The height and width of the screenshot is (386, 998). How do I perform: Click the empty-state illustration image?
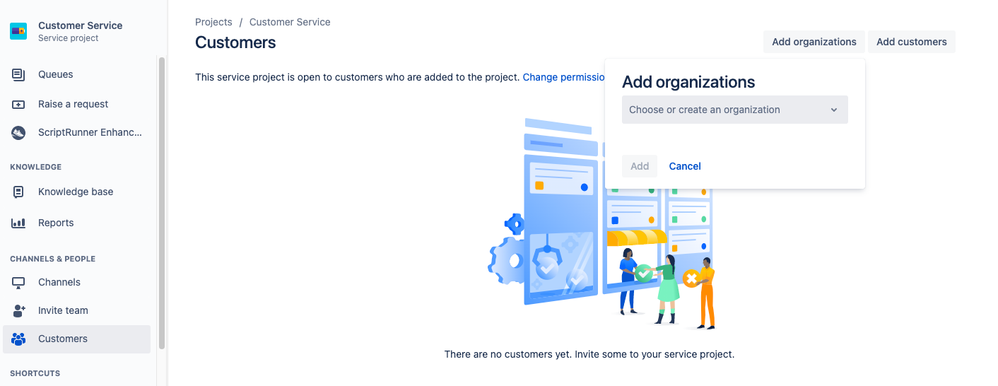(x=601, y=224)
